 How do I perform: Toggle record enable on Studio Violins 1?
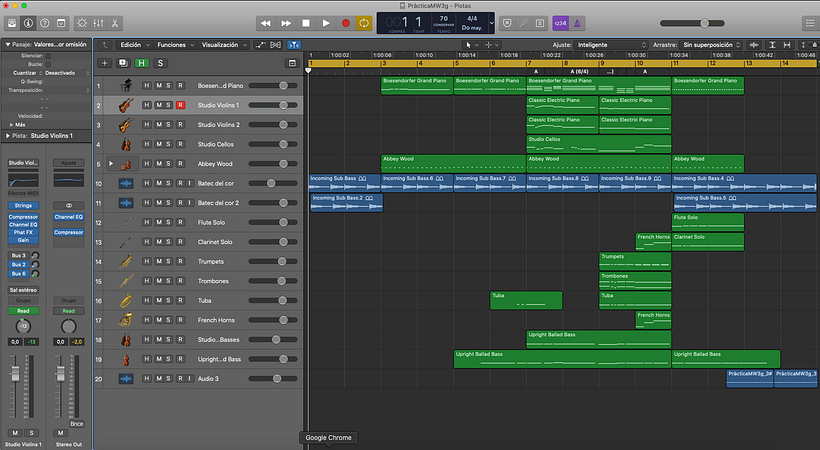(x=181, y=105)
